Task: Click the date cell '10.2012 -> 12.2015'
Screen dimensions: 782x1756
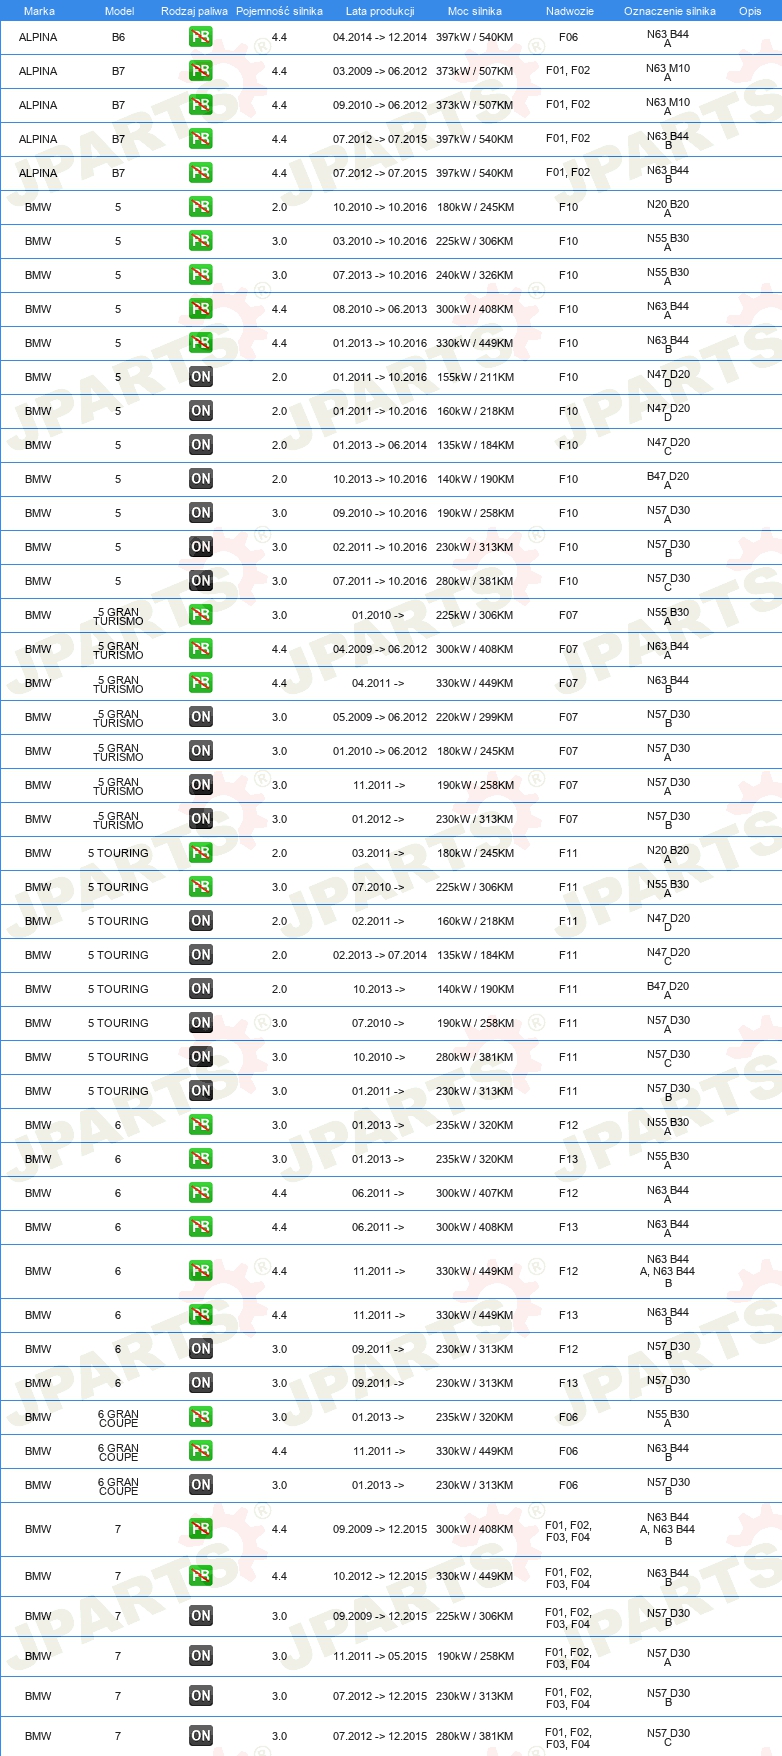Action: [x=380, y=1576]
